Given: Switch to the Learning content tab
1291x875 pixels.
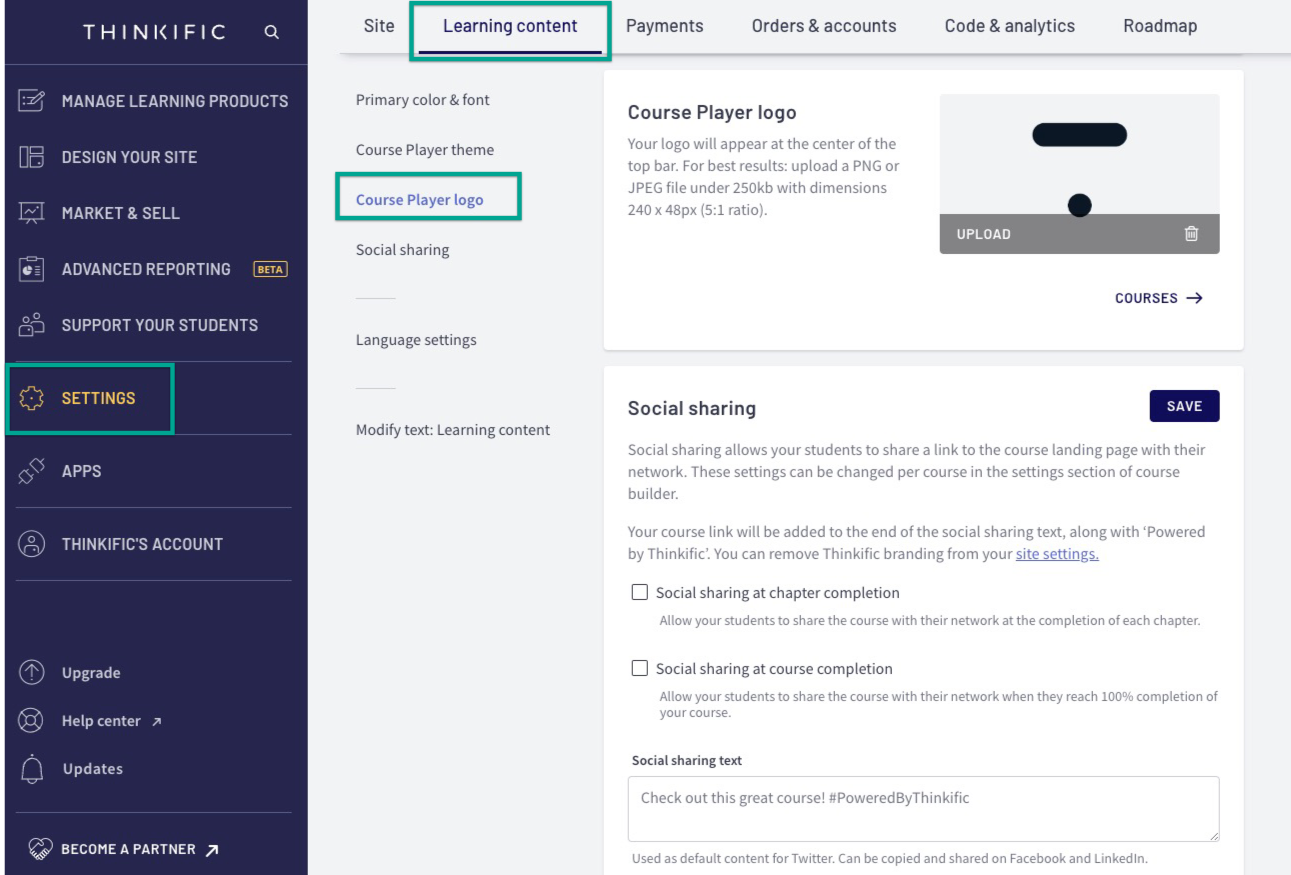Looking at the screenshot, I should coord(510,26).
